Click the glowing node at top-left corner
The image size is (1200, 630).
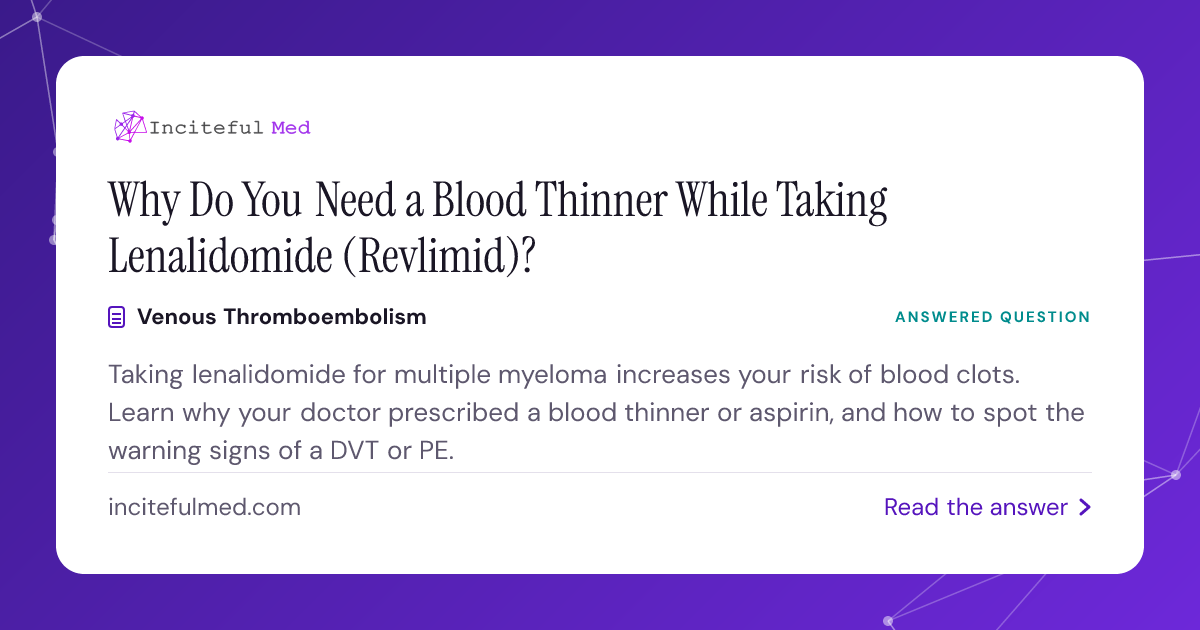pos(37,17)
